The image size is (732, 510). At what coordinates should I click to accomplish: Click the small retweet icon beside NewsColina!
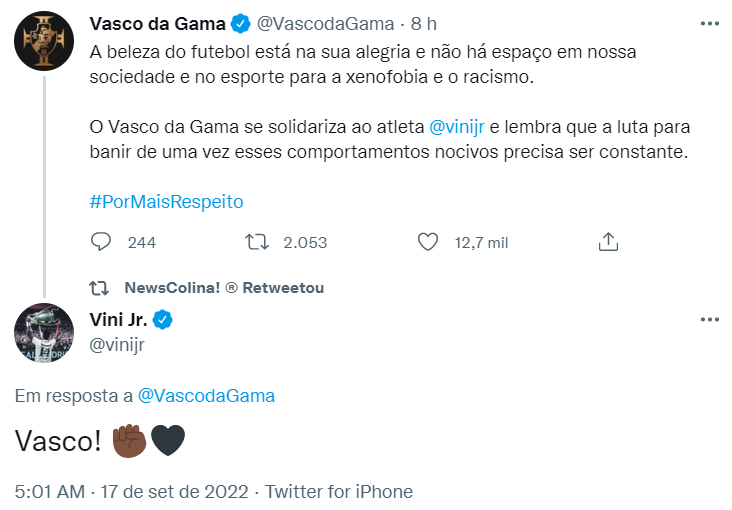pyautogui.click(x=99, y=288)
